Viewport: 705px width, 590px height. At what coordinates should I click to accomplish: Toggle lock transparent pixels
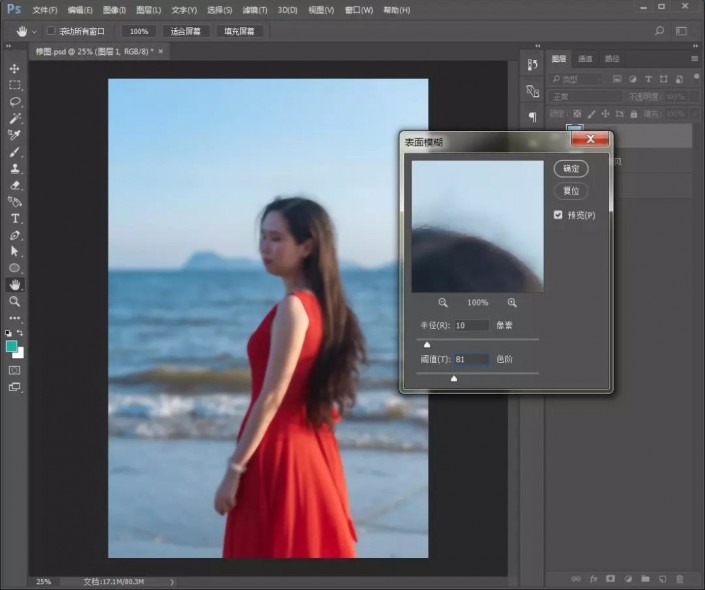(577, 114)
